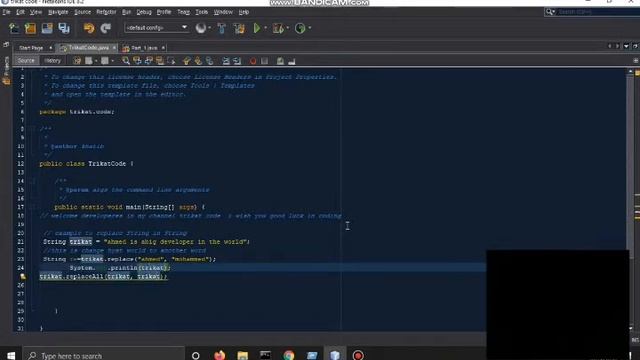Click the New Project toolbar icon
Screen dimensions: 640x360
(30, 28)
